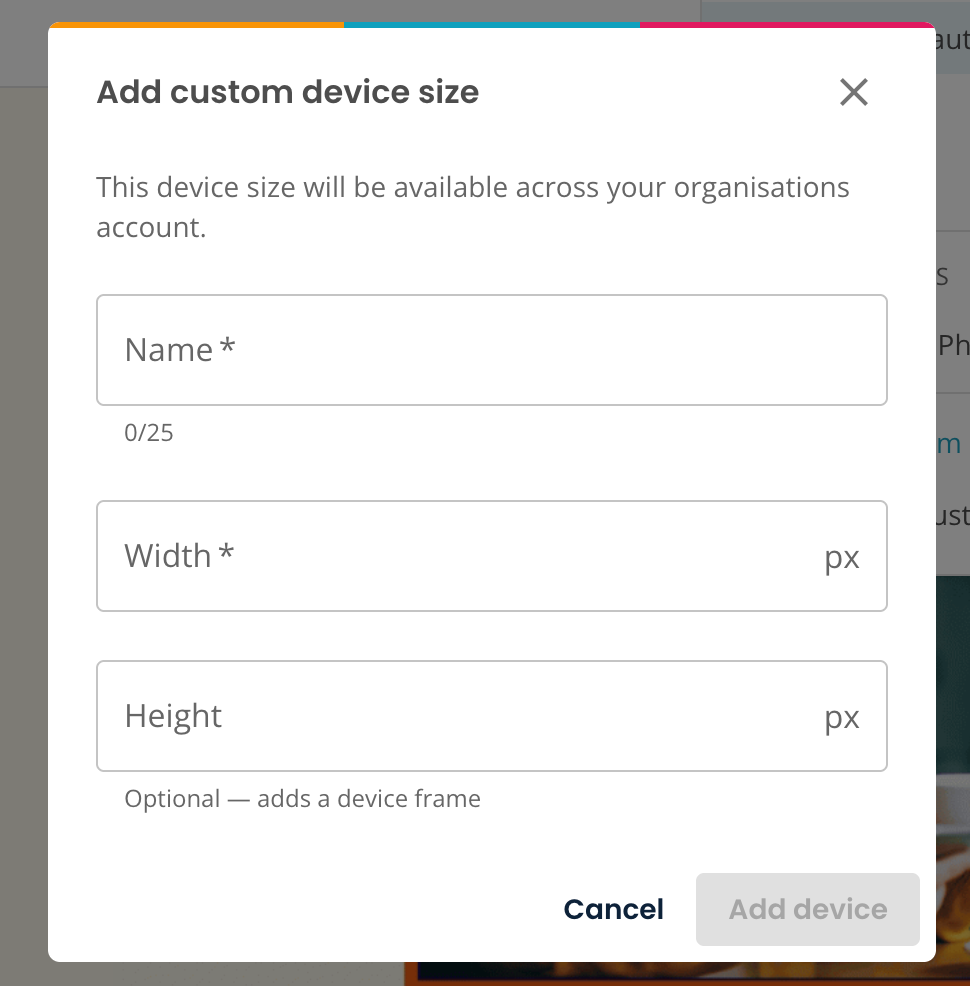Screen dimensions: 970x986
Task: Click the 'Name *' placeholder label
Action: pyautogui.click(x=180, y=350)
